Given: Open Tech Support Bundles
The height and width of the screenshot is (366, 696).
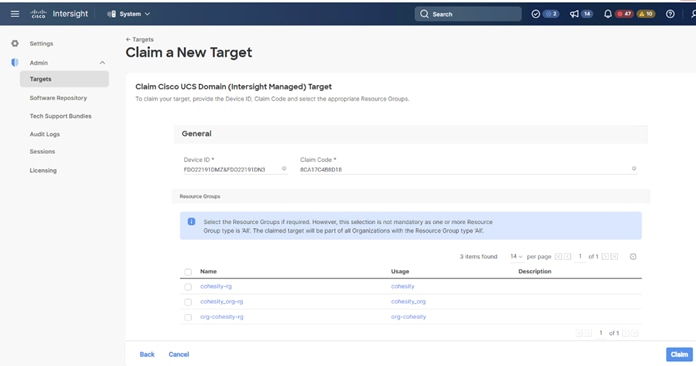Looking at the screenshot, I should pyautogui.click(x=60, y=116).
